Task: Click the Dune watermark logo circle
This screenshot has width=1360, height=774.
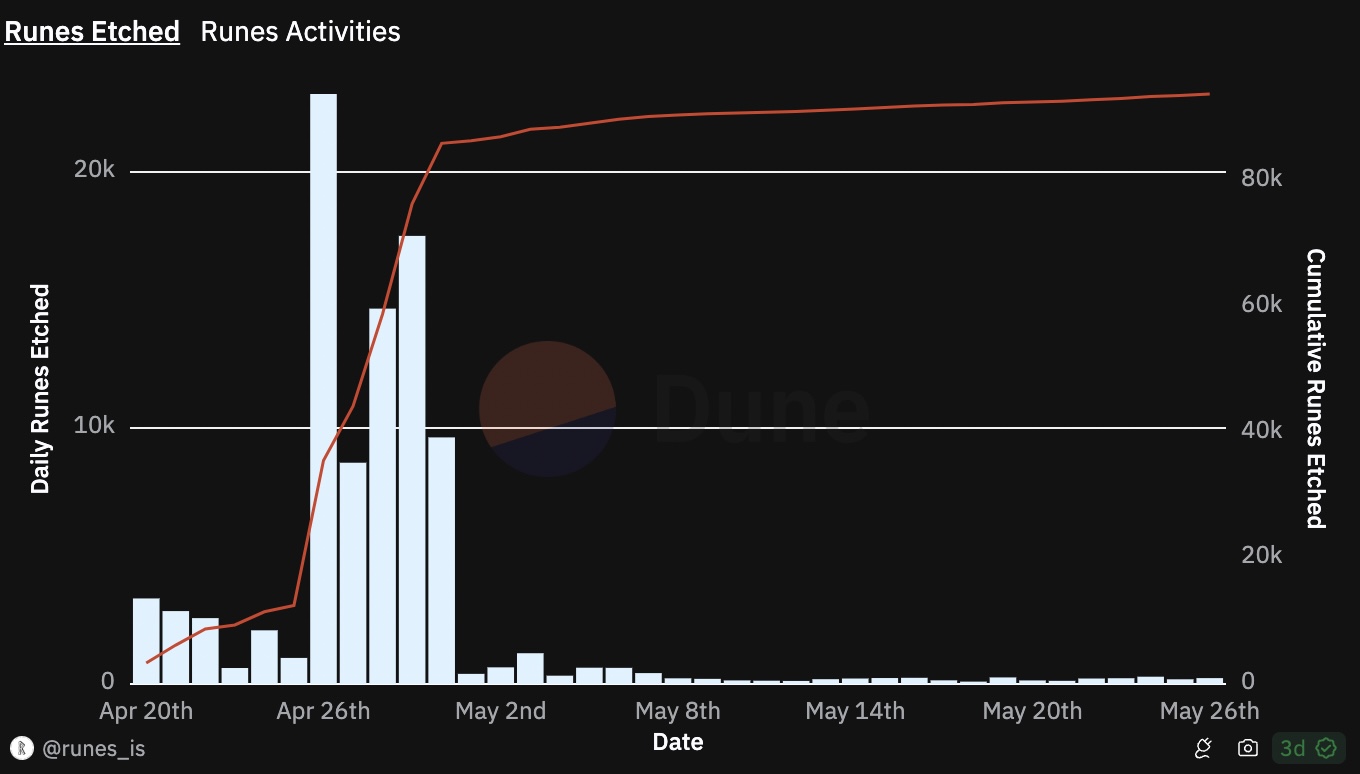Action: (547, 408)
